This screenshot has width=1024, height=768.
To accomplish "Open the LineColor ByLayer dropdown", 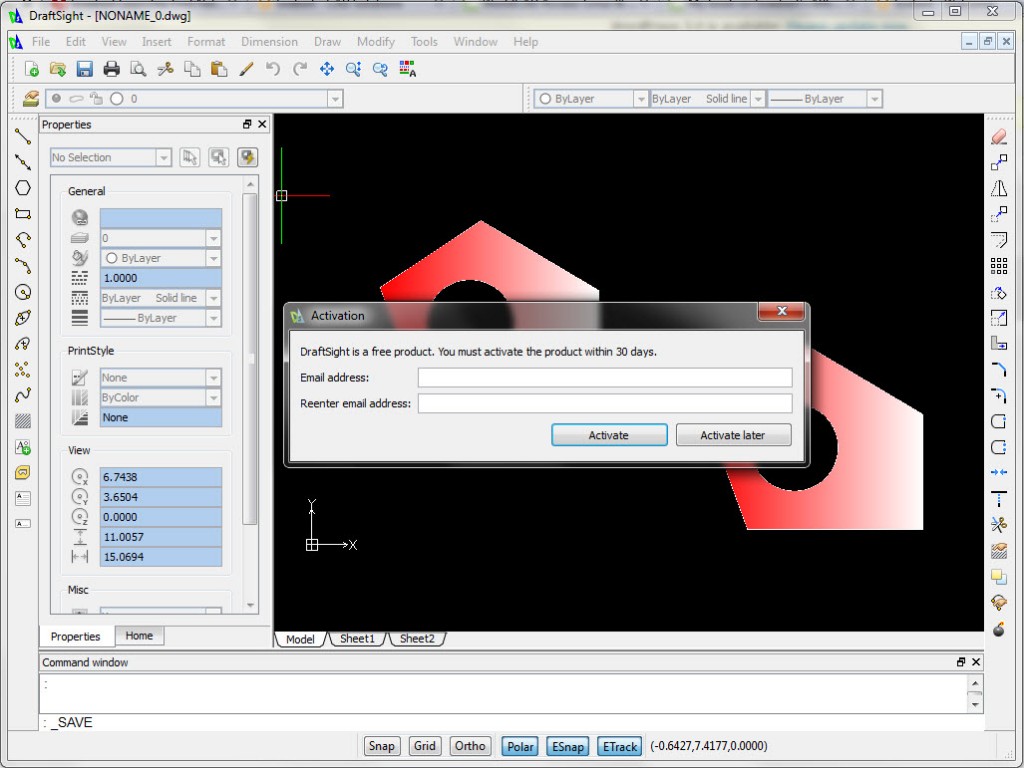I will coord(640,98).
